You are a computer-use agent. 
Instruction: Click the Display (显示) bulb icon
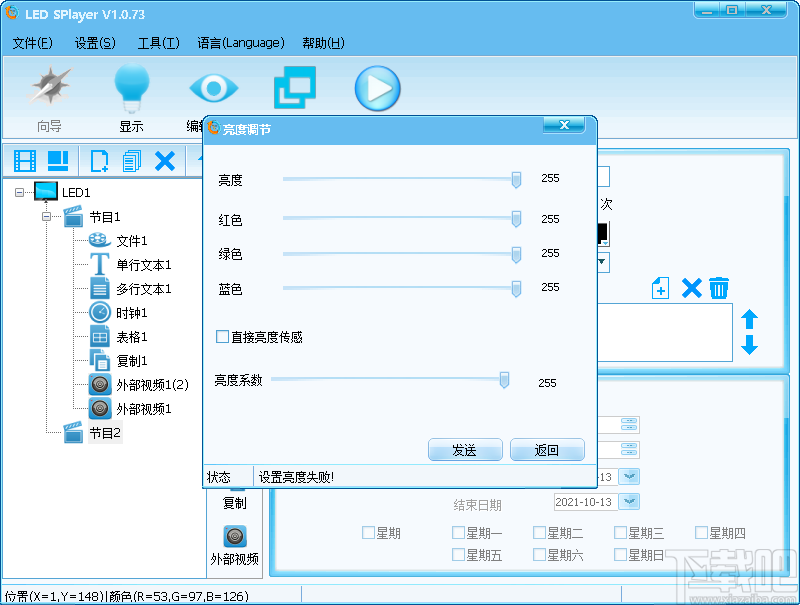tap(133, 88)
